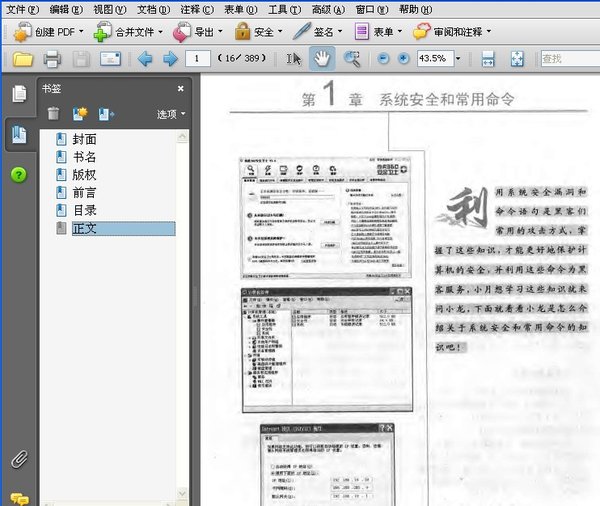Select the Hand tool in toolbar
This screenshot has width=600, height=506.
coord(322,59)
